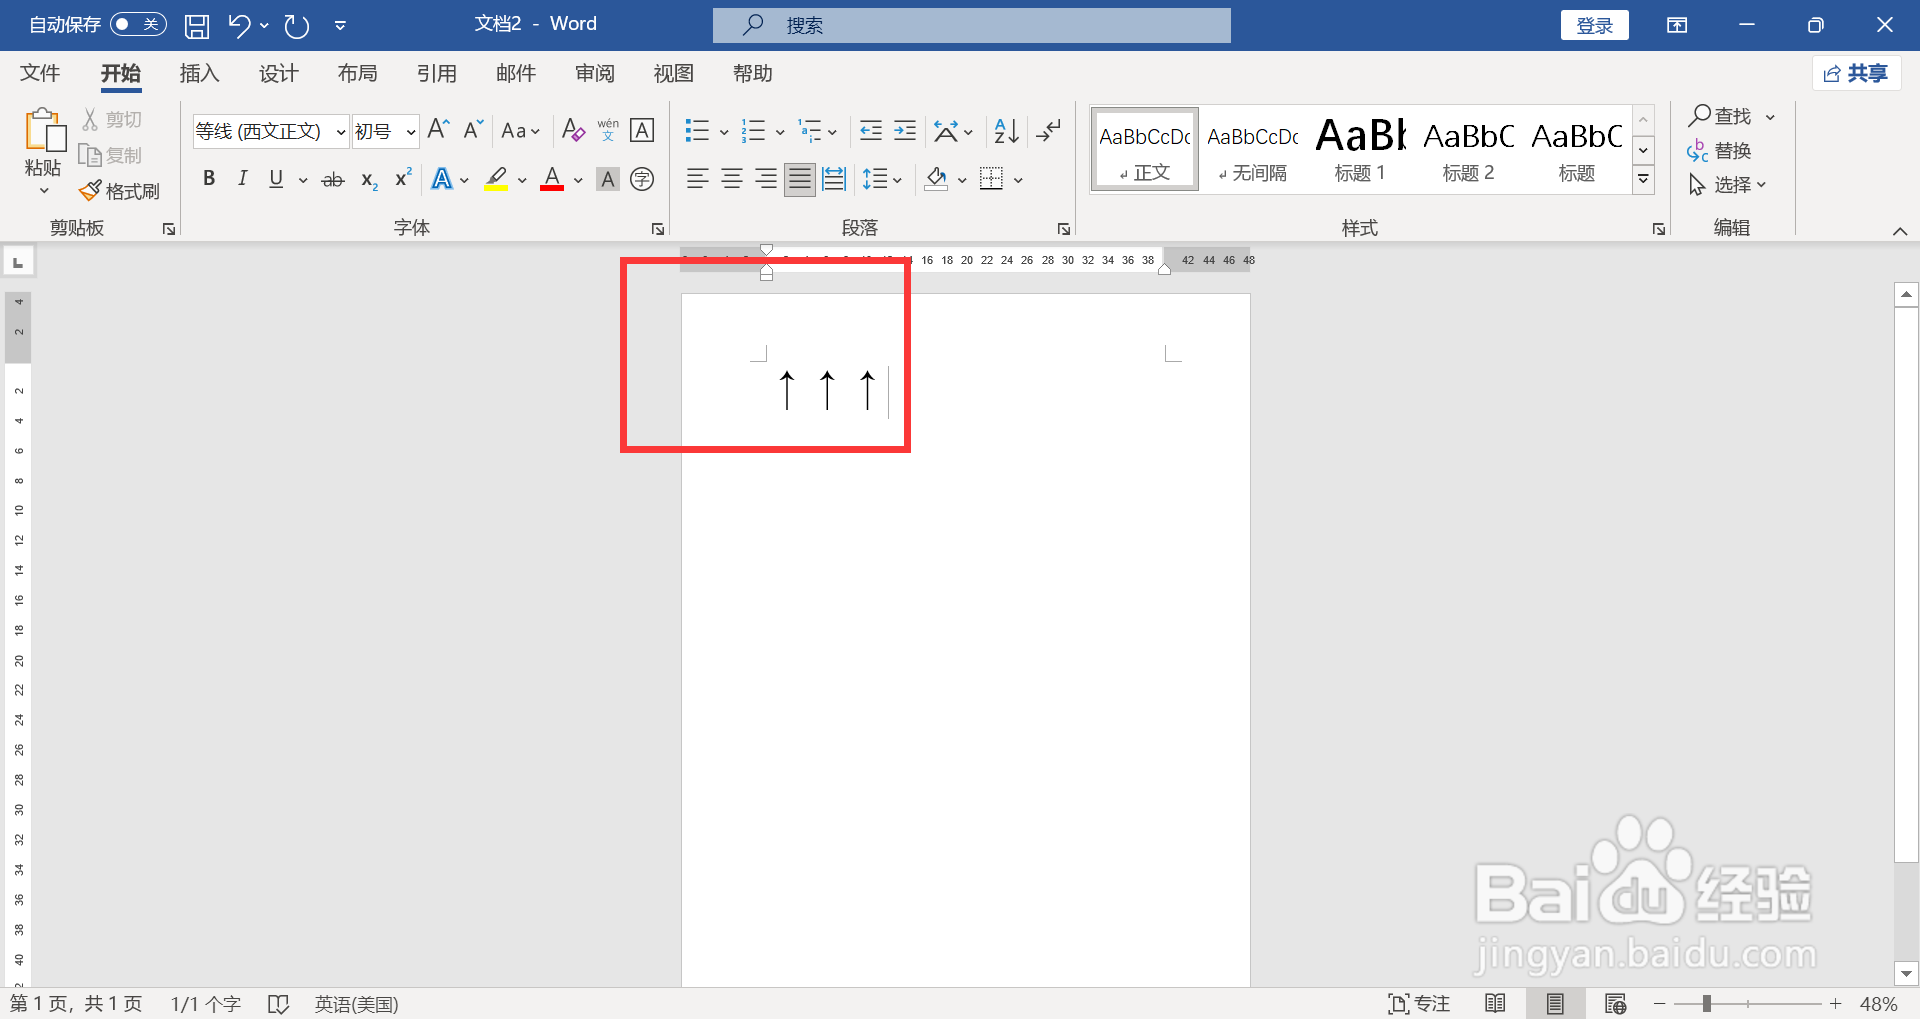Switch to View (视图) tab
The height and width of the screenshot is (1019, 1920).
click(x=673, y=73)
